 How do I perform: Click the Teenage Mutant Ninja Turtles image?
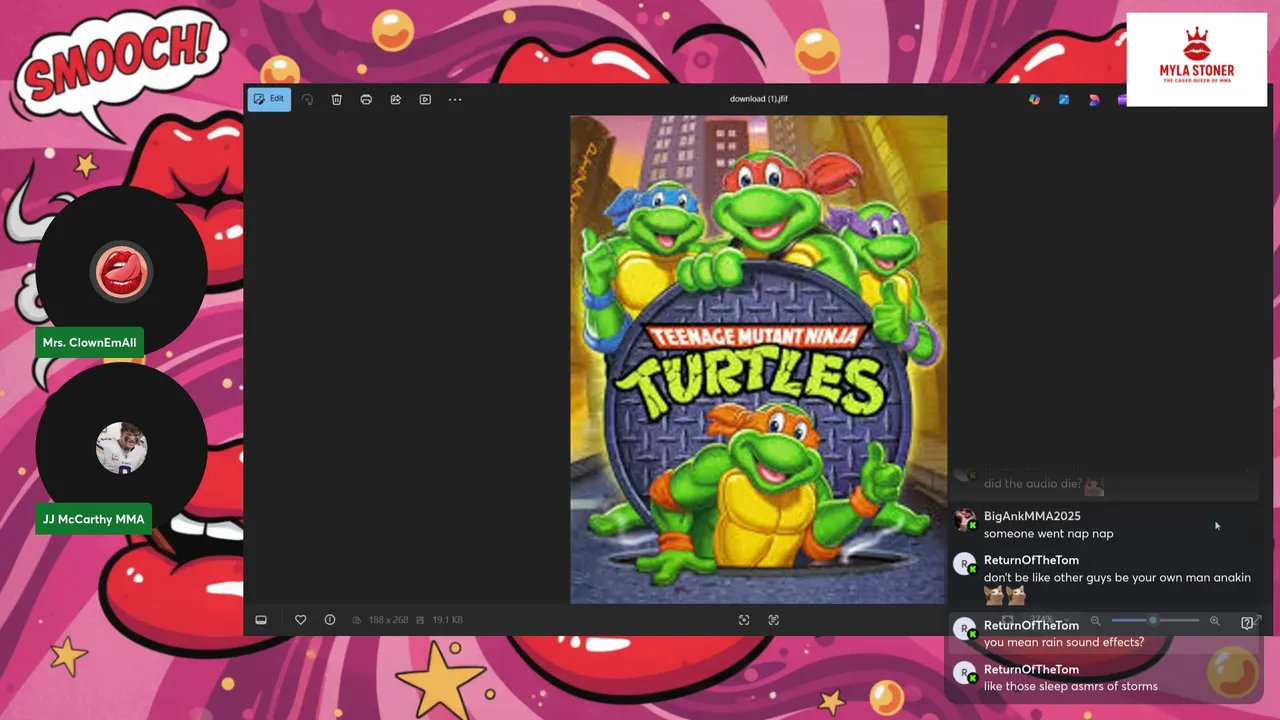(759, 360)
